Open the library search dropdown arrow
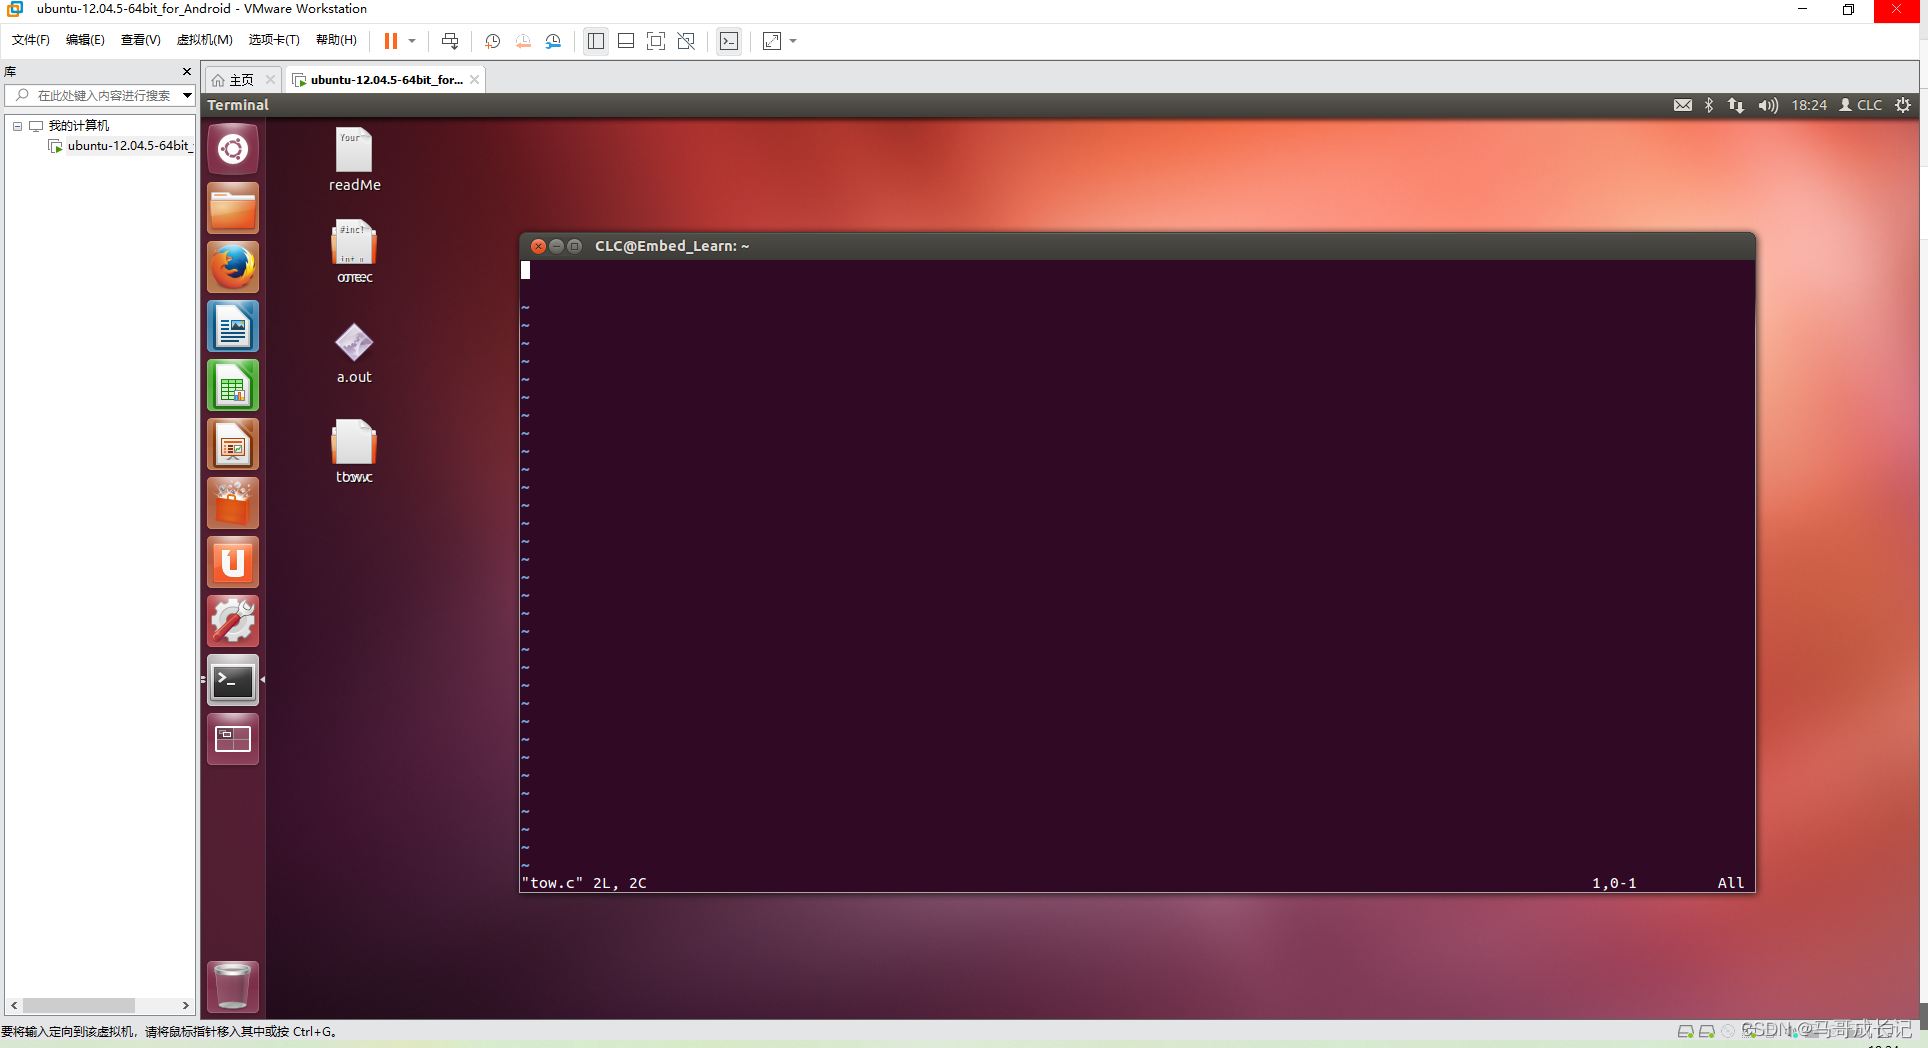Viewport: 1928px width, 1048px height. 187,96
